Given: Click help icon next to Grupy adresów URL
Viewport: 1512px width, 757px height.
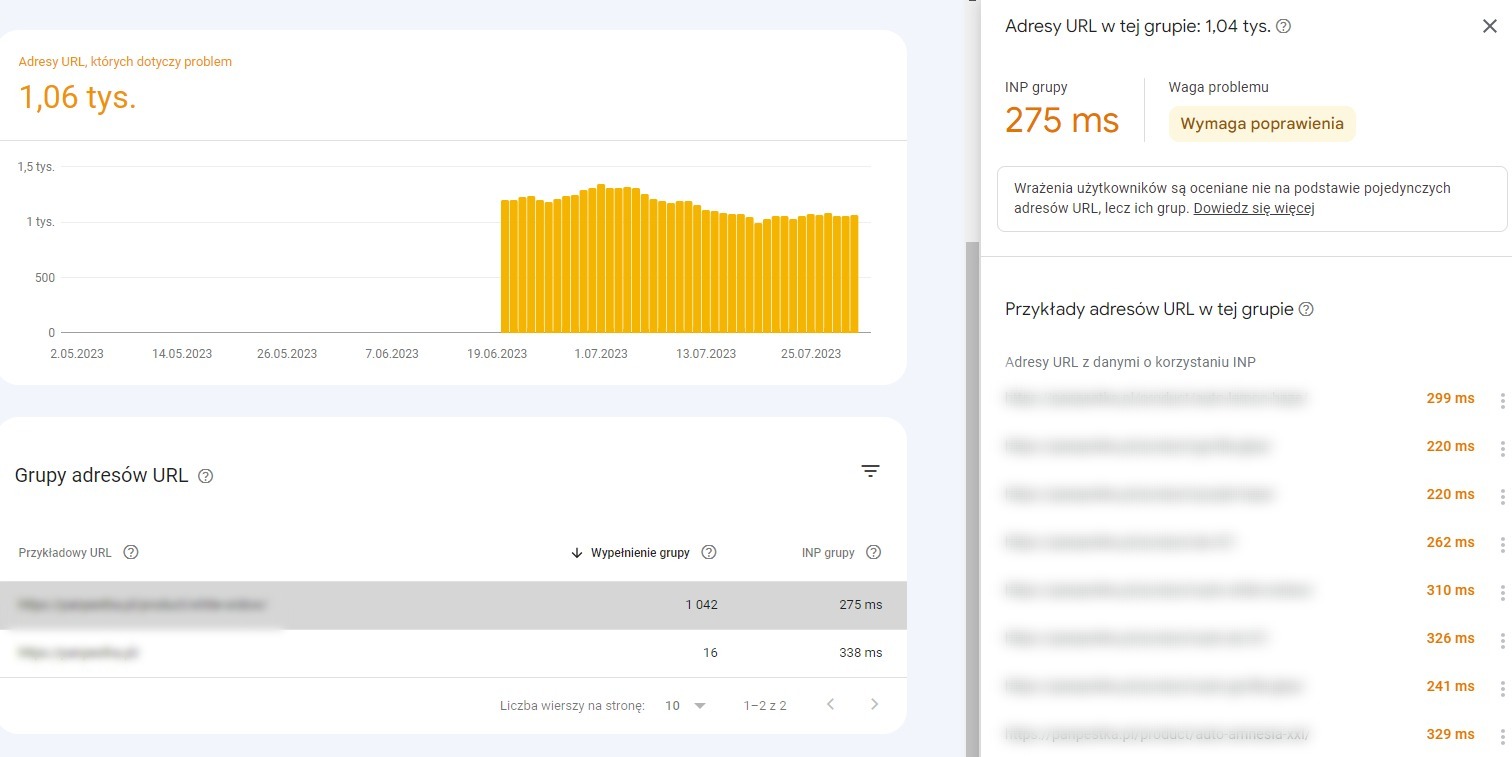Looking at the screenshot, I should pos(206,476).
